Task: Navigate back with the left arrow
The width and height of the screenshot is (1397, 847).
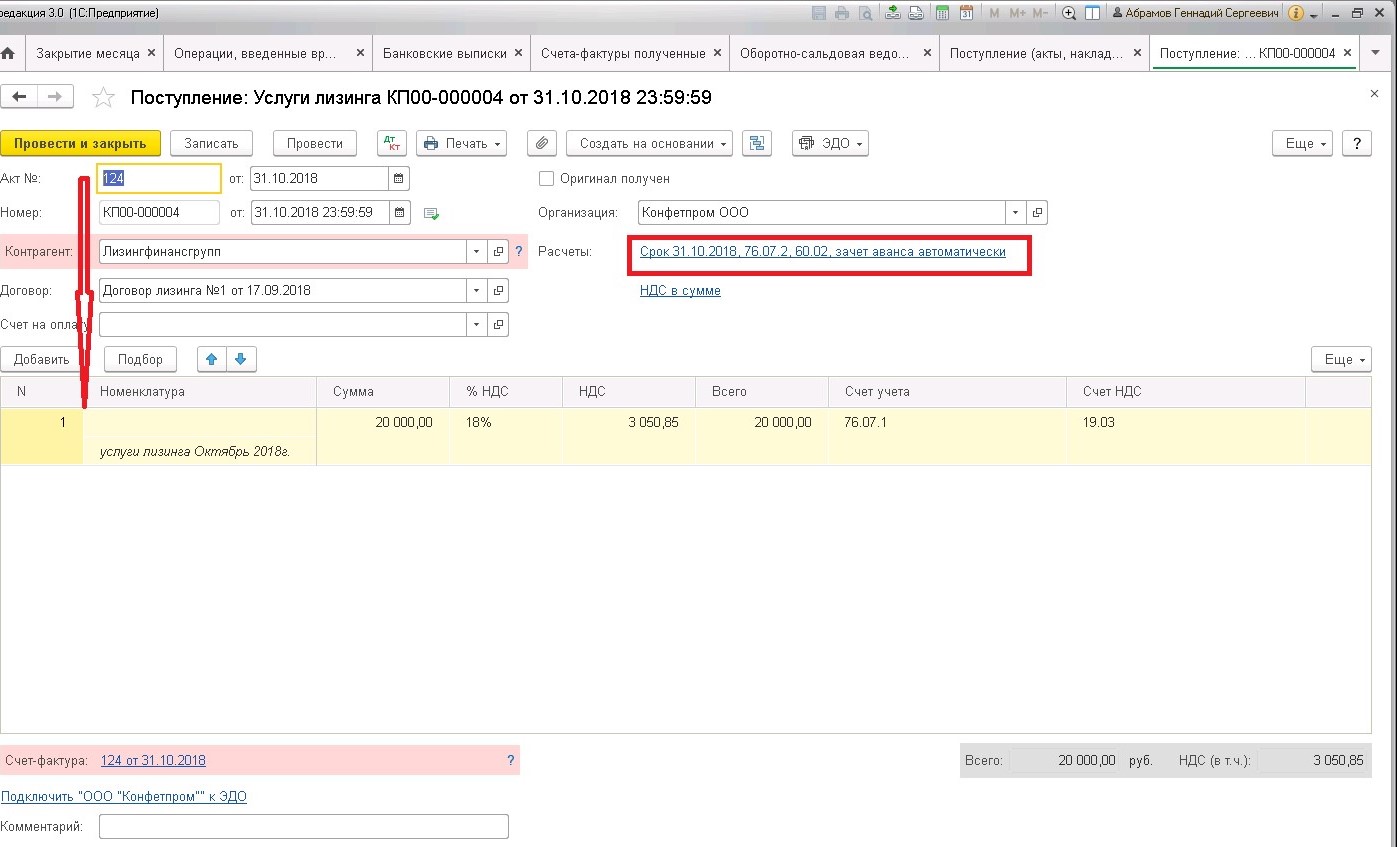Action: [x=19, y=96]
